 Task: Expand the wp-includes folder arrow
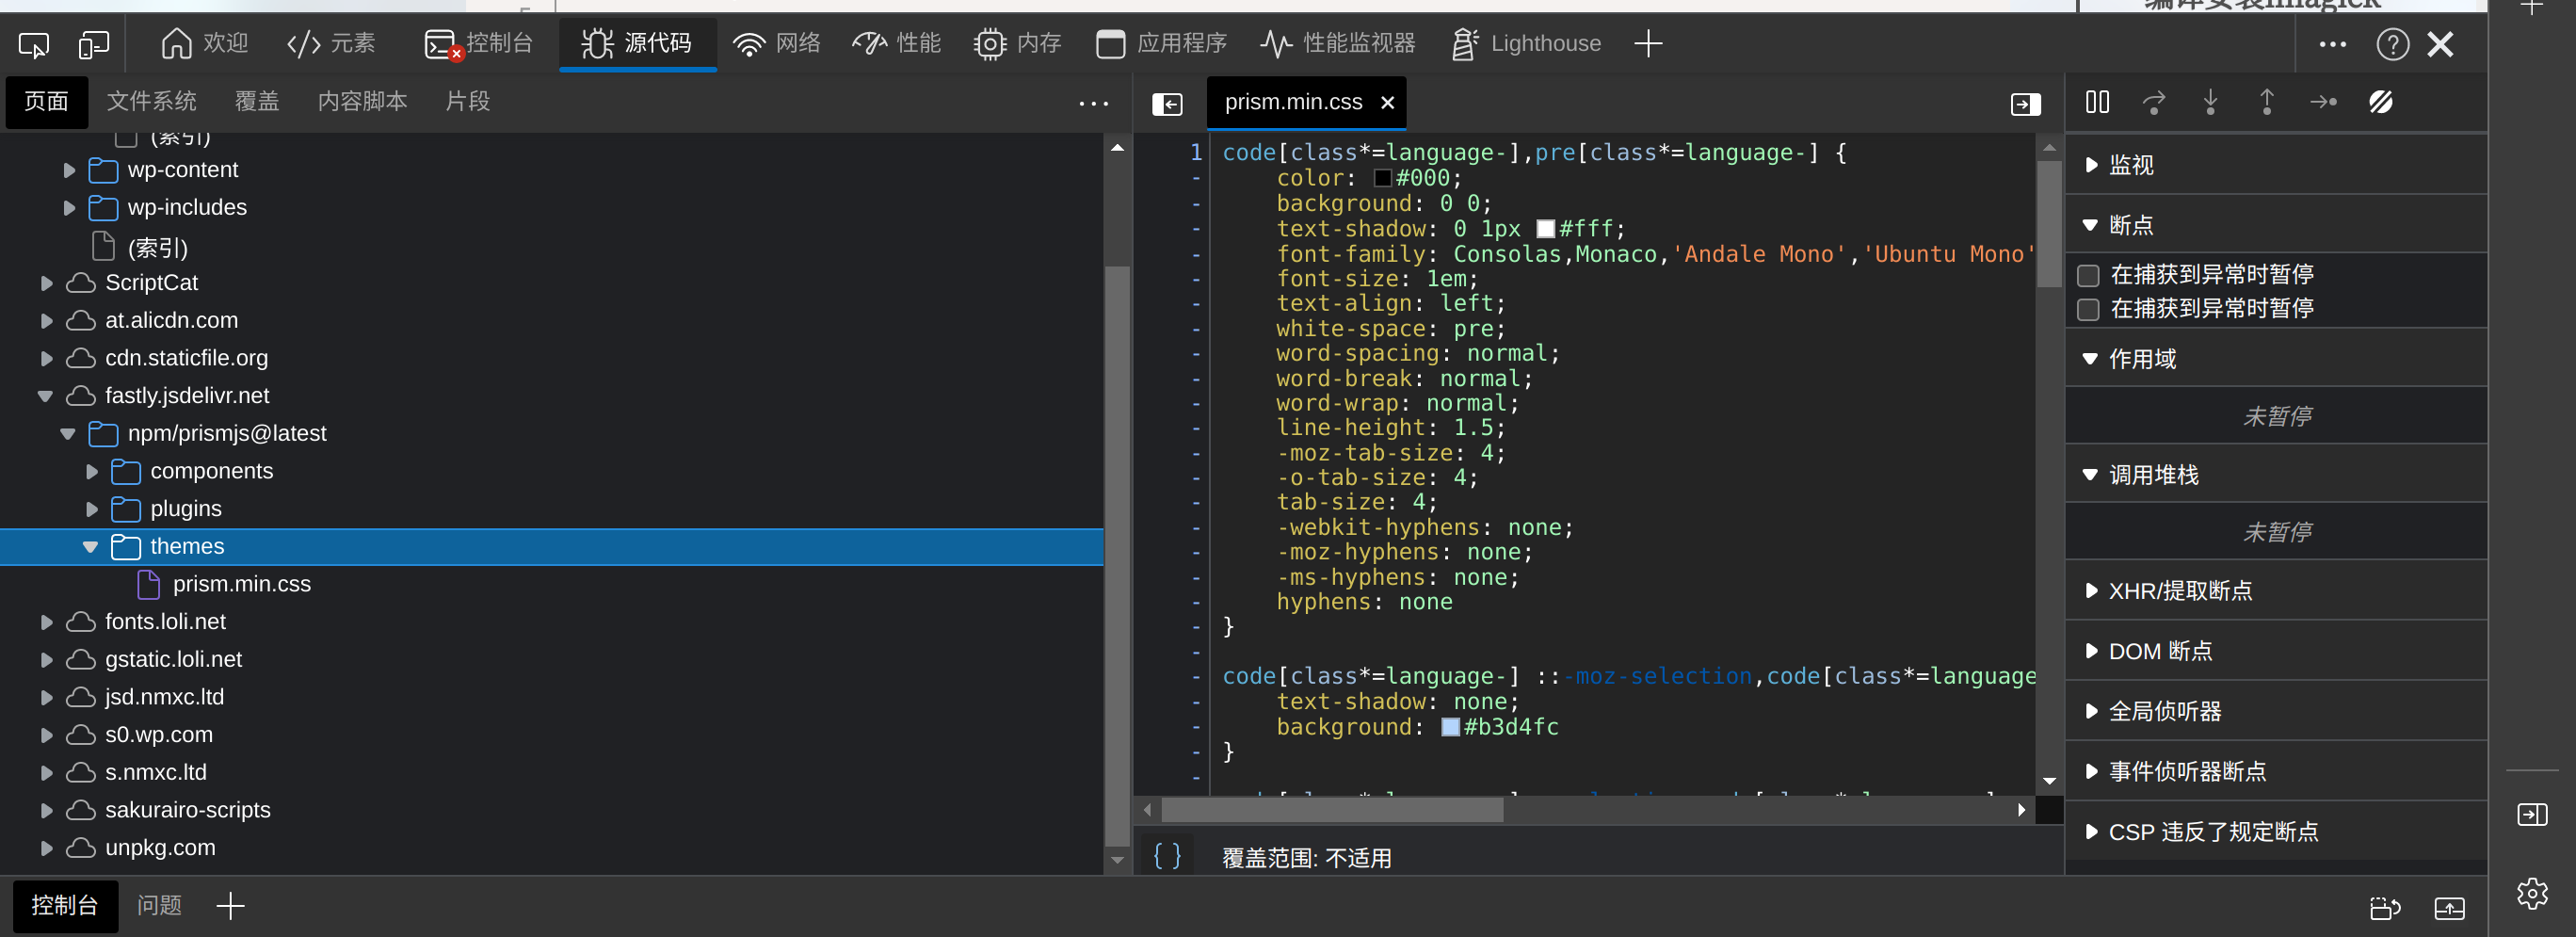tap(69, 208)
